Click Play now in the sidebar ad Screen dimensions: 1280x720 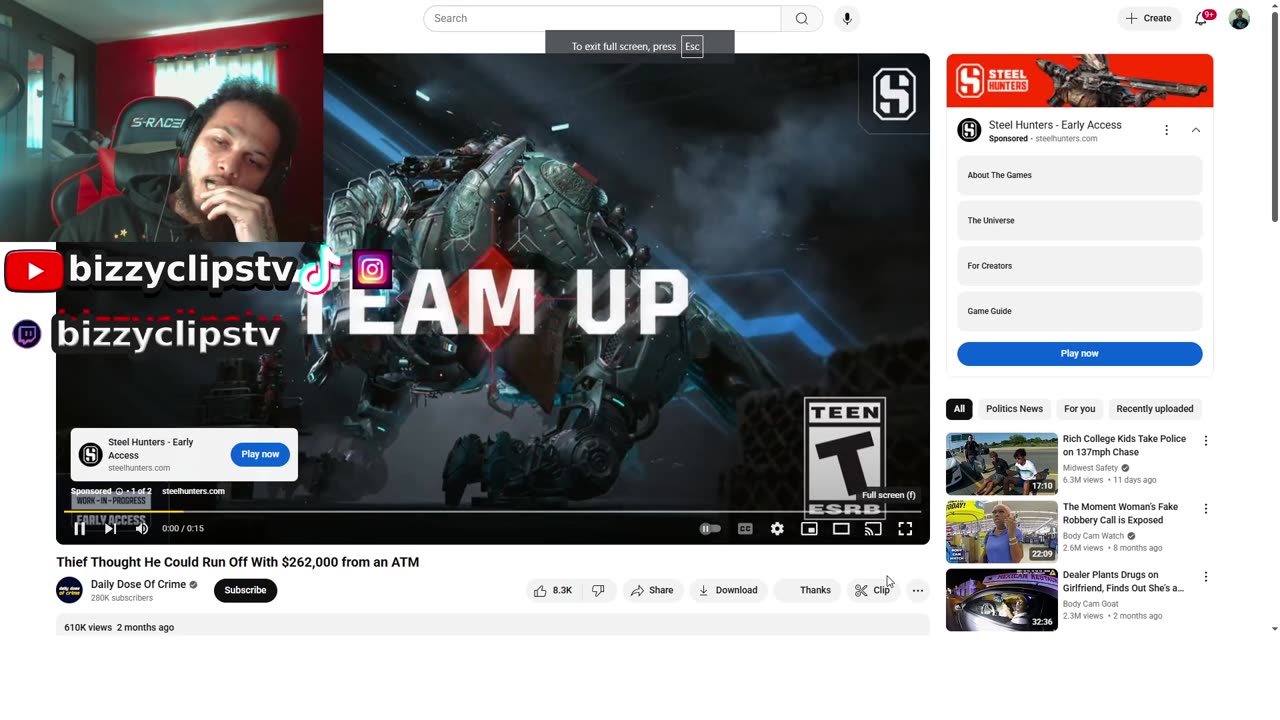(1080, 354)
